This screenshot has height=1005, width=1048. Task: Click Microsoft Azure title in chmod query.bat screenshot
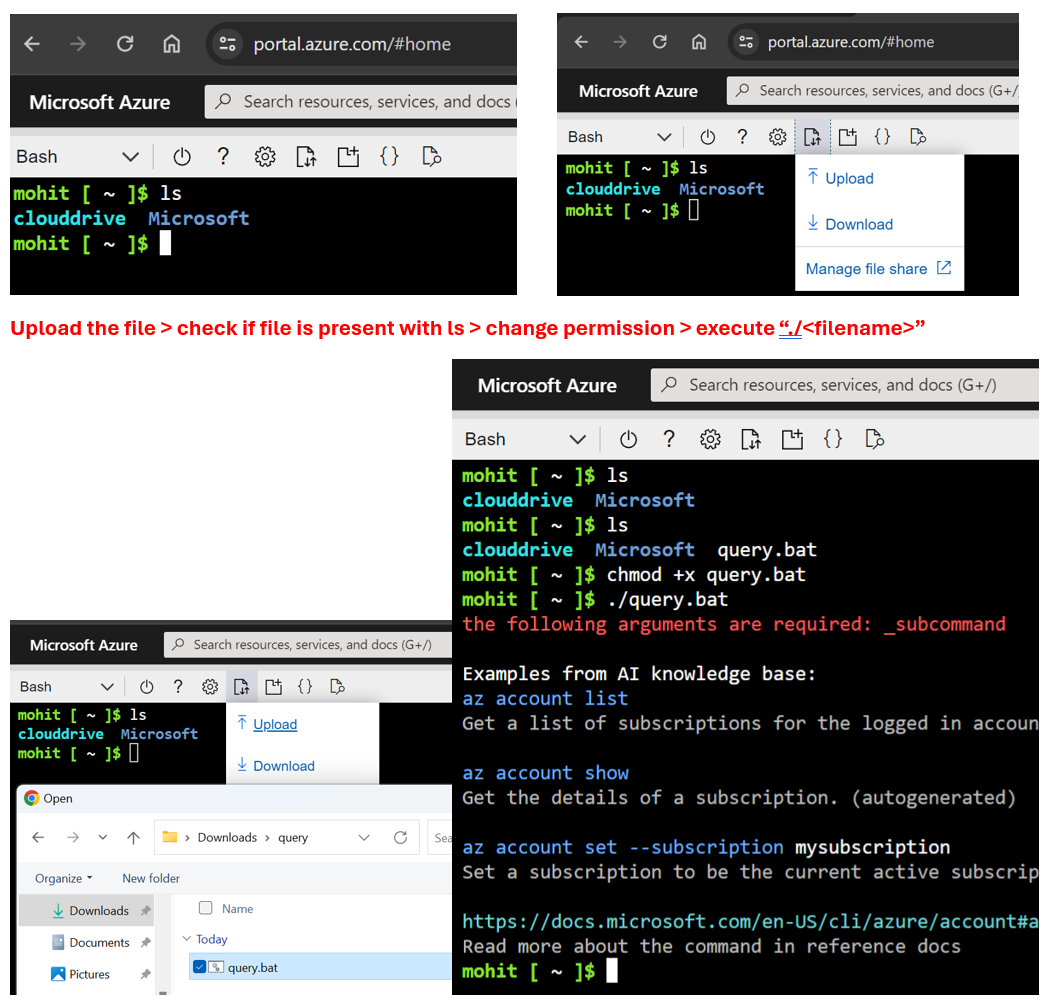point(547,386)
